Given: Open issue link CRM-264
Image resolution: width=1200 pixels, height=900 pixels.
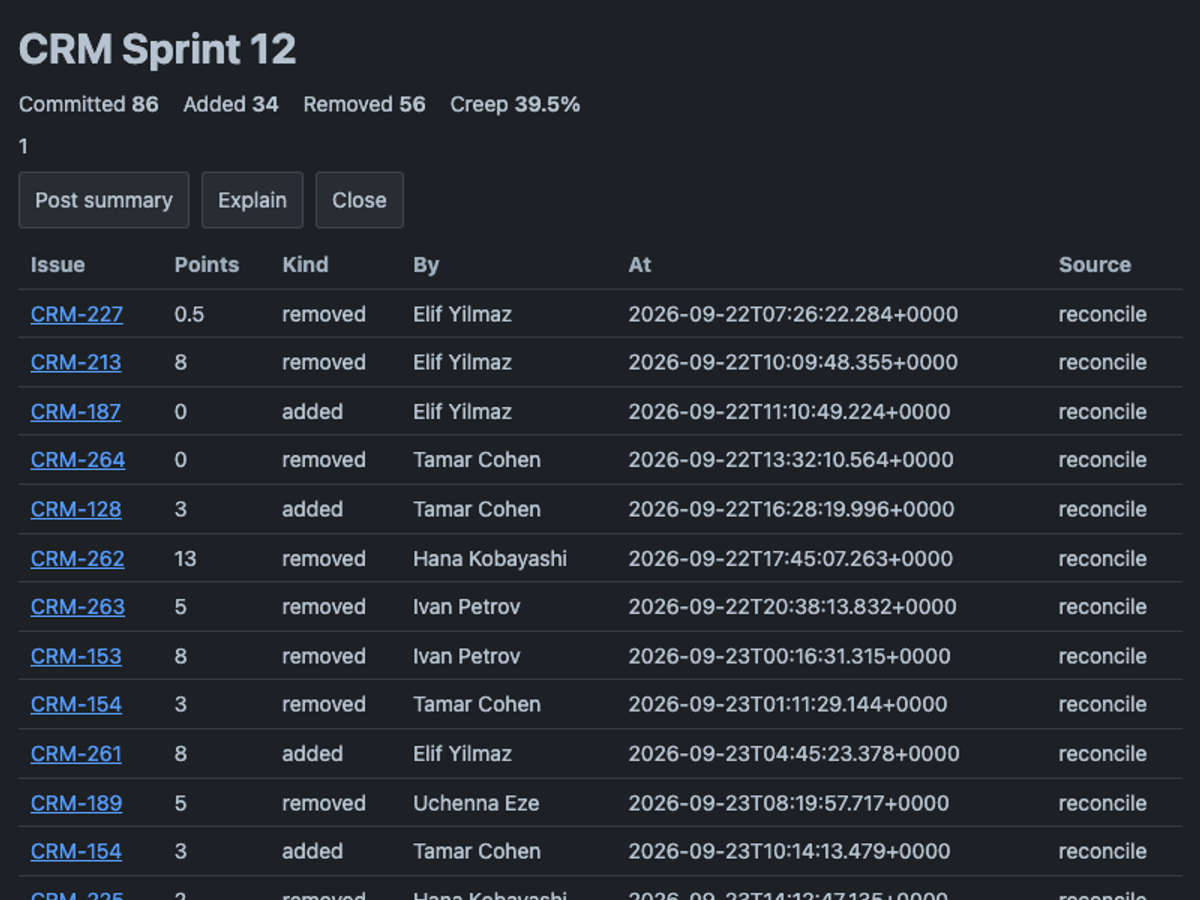Looking at the screenshot, I should (78, 460).
